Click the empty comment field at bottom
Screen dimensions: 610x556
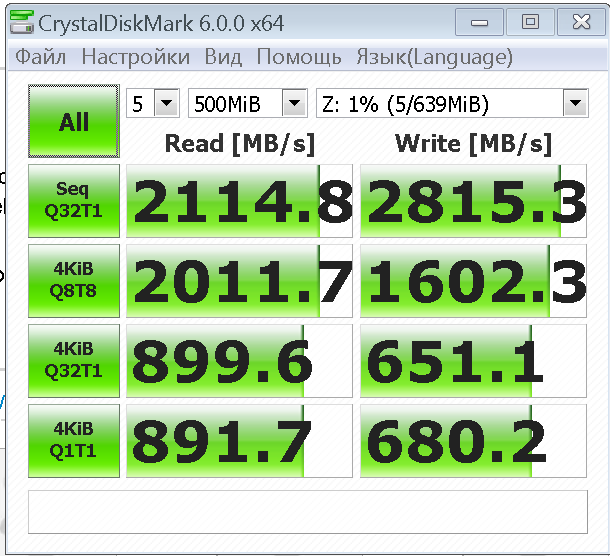(x=308, y=512)
